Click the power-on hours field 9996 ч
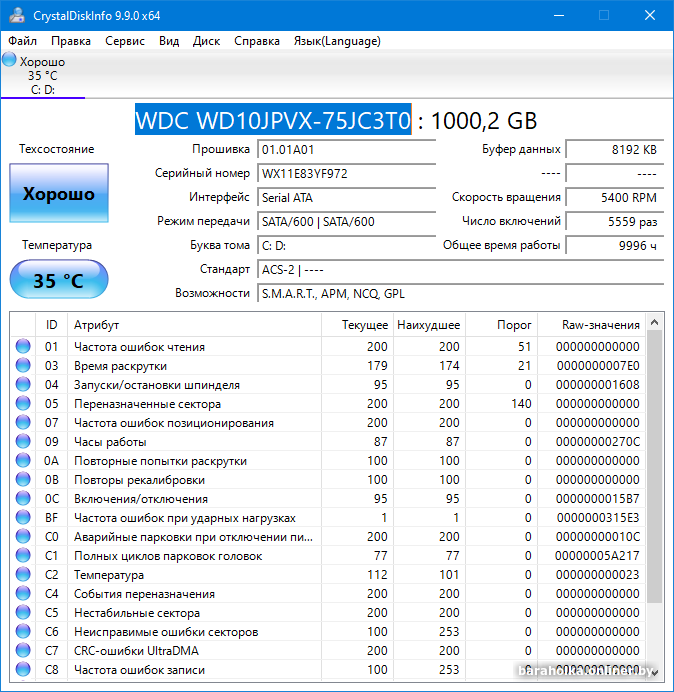Screen dimensions: 674x692 click(x=614, y=245)
